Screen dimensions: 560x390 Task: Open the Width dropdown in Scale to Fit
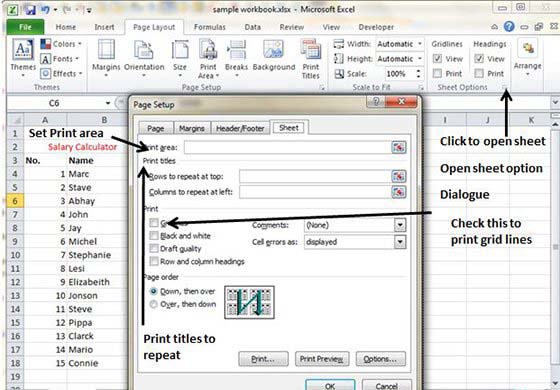click(x=420, y=44)
